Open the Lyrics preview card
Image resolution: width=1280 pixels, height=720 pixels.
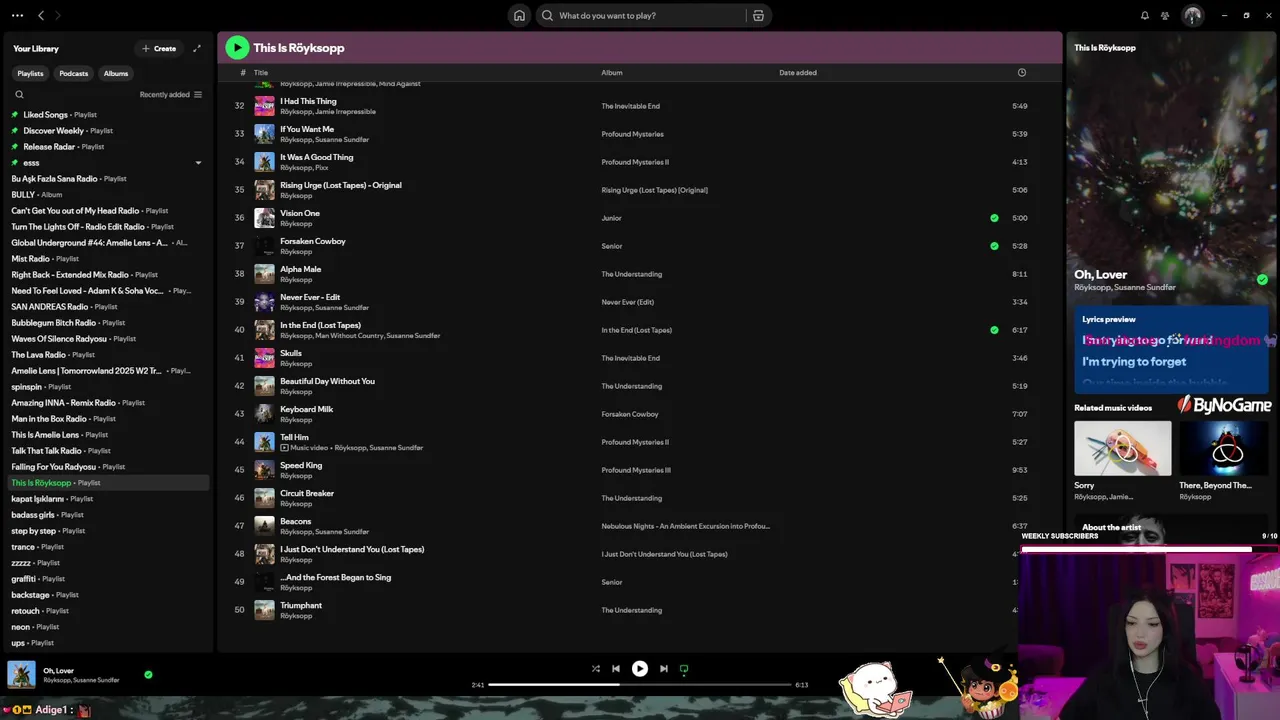(x=1171, y=350)
